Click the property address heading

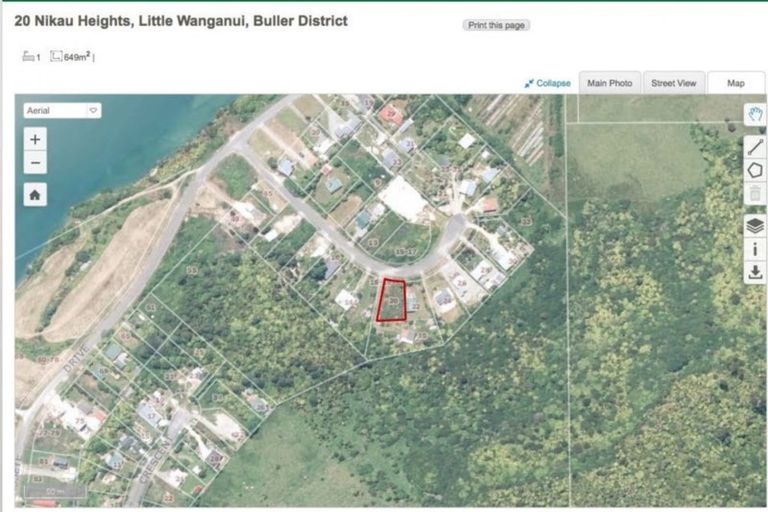pos(181,20)
